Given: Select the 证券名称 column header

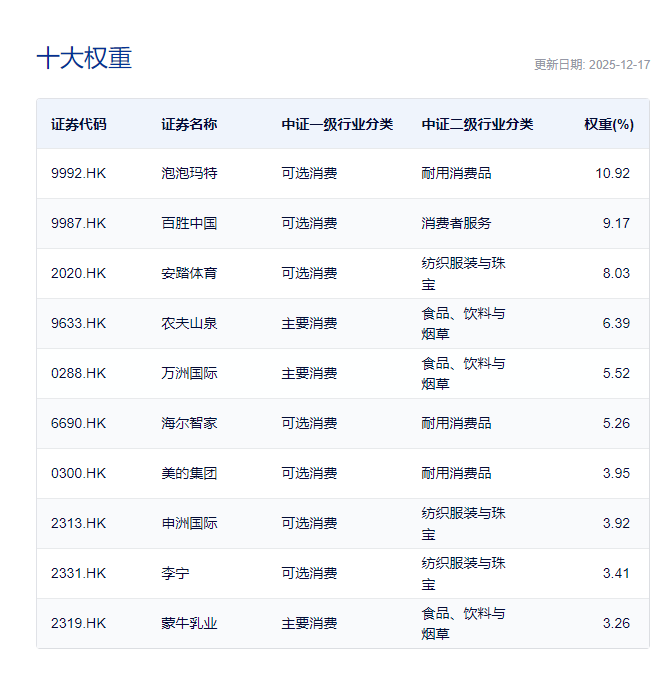Looking at the screenshot, I should tap(189, 125).
